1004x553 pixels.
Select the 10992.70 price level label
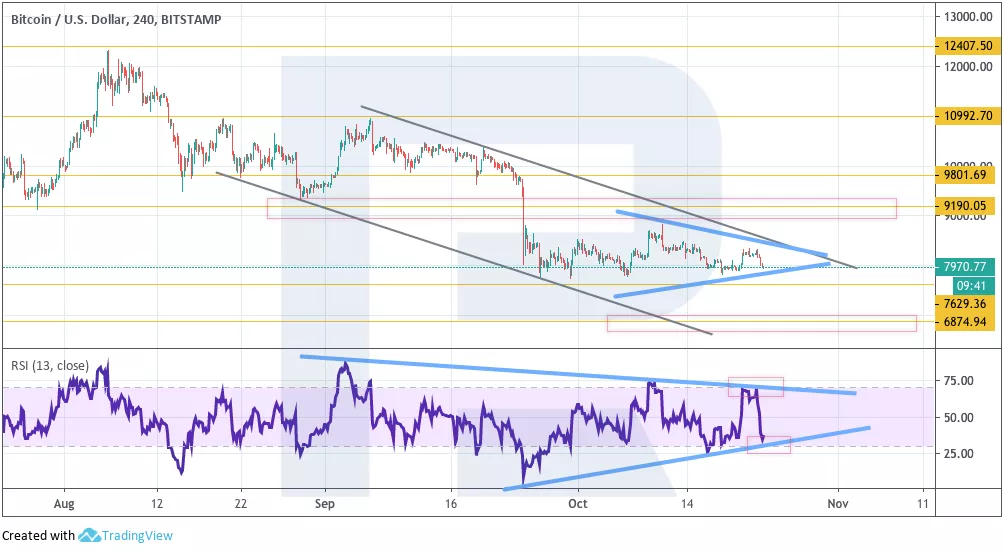[966, 116]
